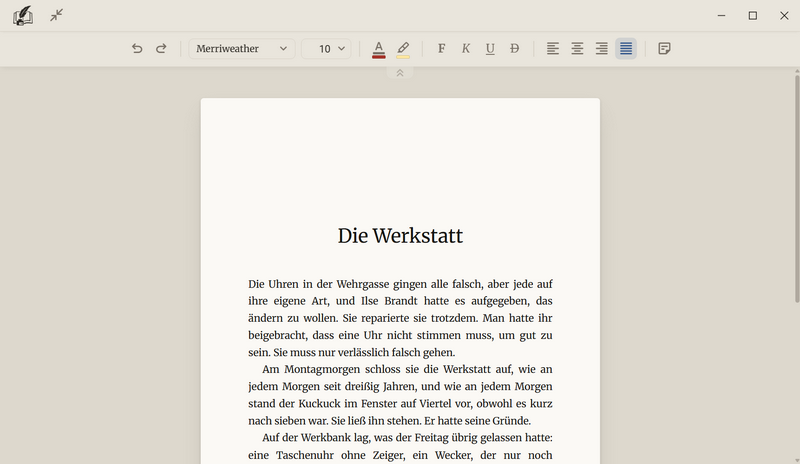This screenshot has height=464, width=800.
Task: Toggle bold (F) formatting
Action: (441, 48)
